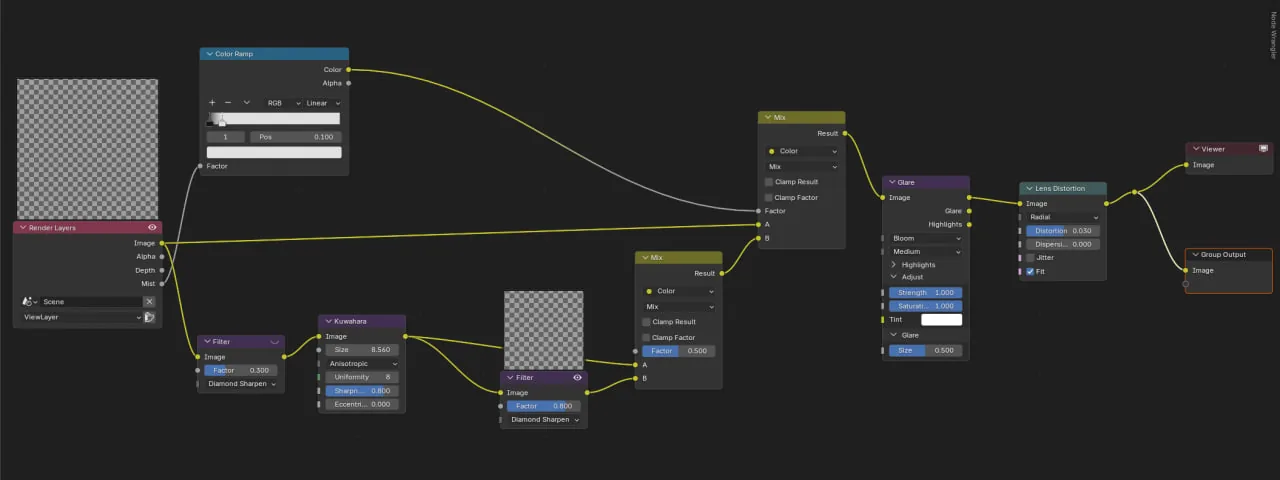Click the Size field in Kuwahara node
Viewport: 1280px width, 480px height.
pyautogui.click(x=362, y=350)
